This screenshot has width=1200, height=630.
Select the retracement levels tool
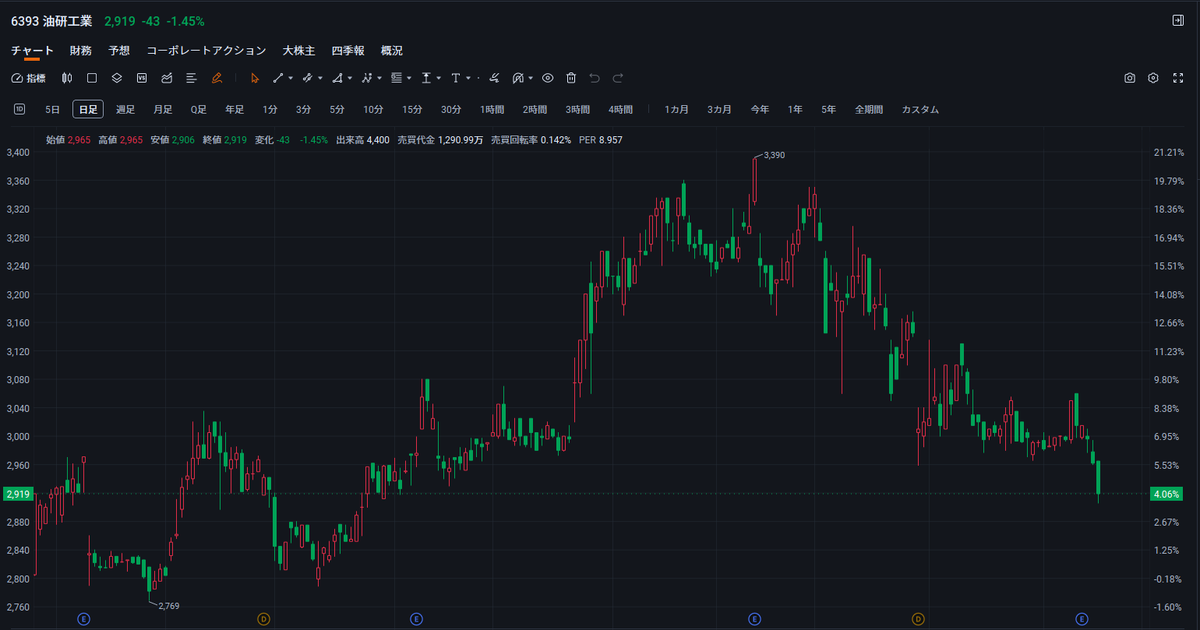[x=396, y=78]
